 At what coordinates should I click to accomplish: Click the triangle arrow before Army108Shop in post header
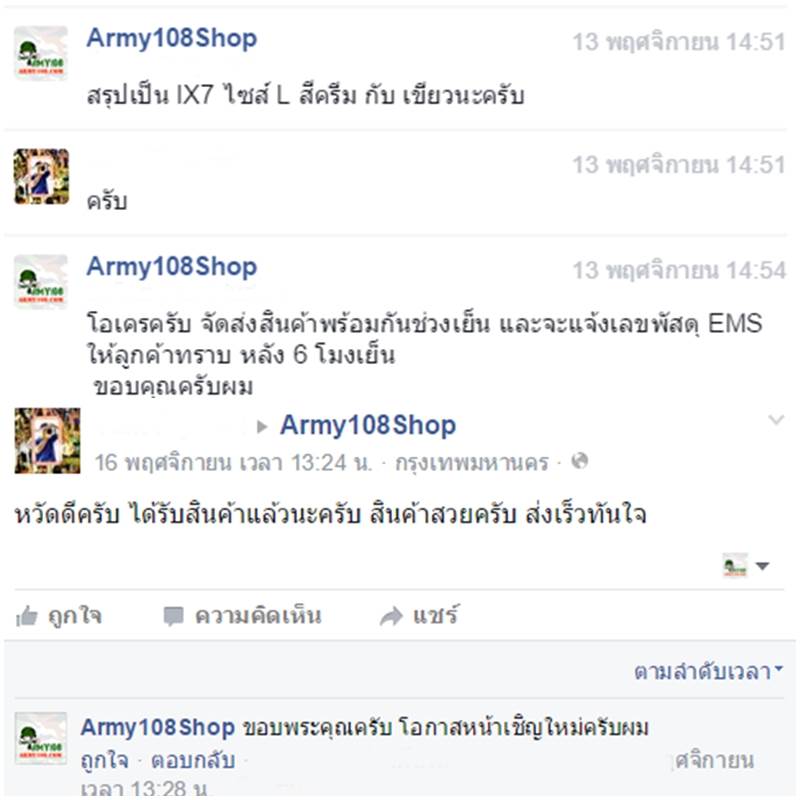click(x=262, y=427)
